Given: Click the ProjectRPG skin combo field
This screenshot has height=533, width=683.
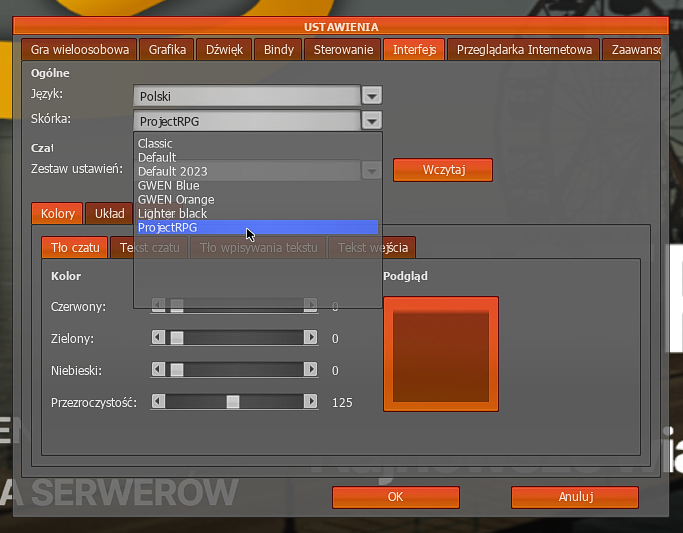Looking at the screenshot, I should coord(247,121).
